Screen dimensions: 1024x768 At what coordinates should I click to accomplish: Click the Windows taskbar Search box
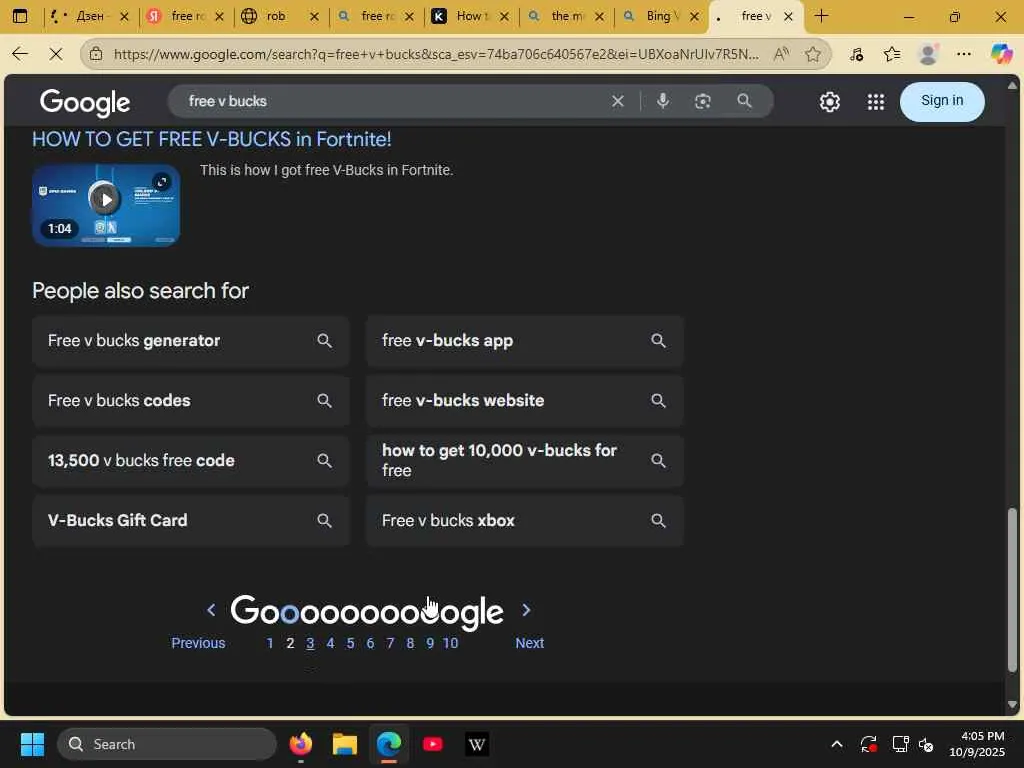click(x=167, y=744)
